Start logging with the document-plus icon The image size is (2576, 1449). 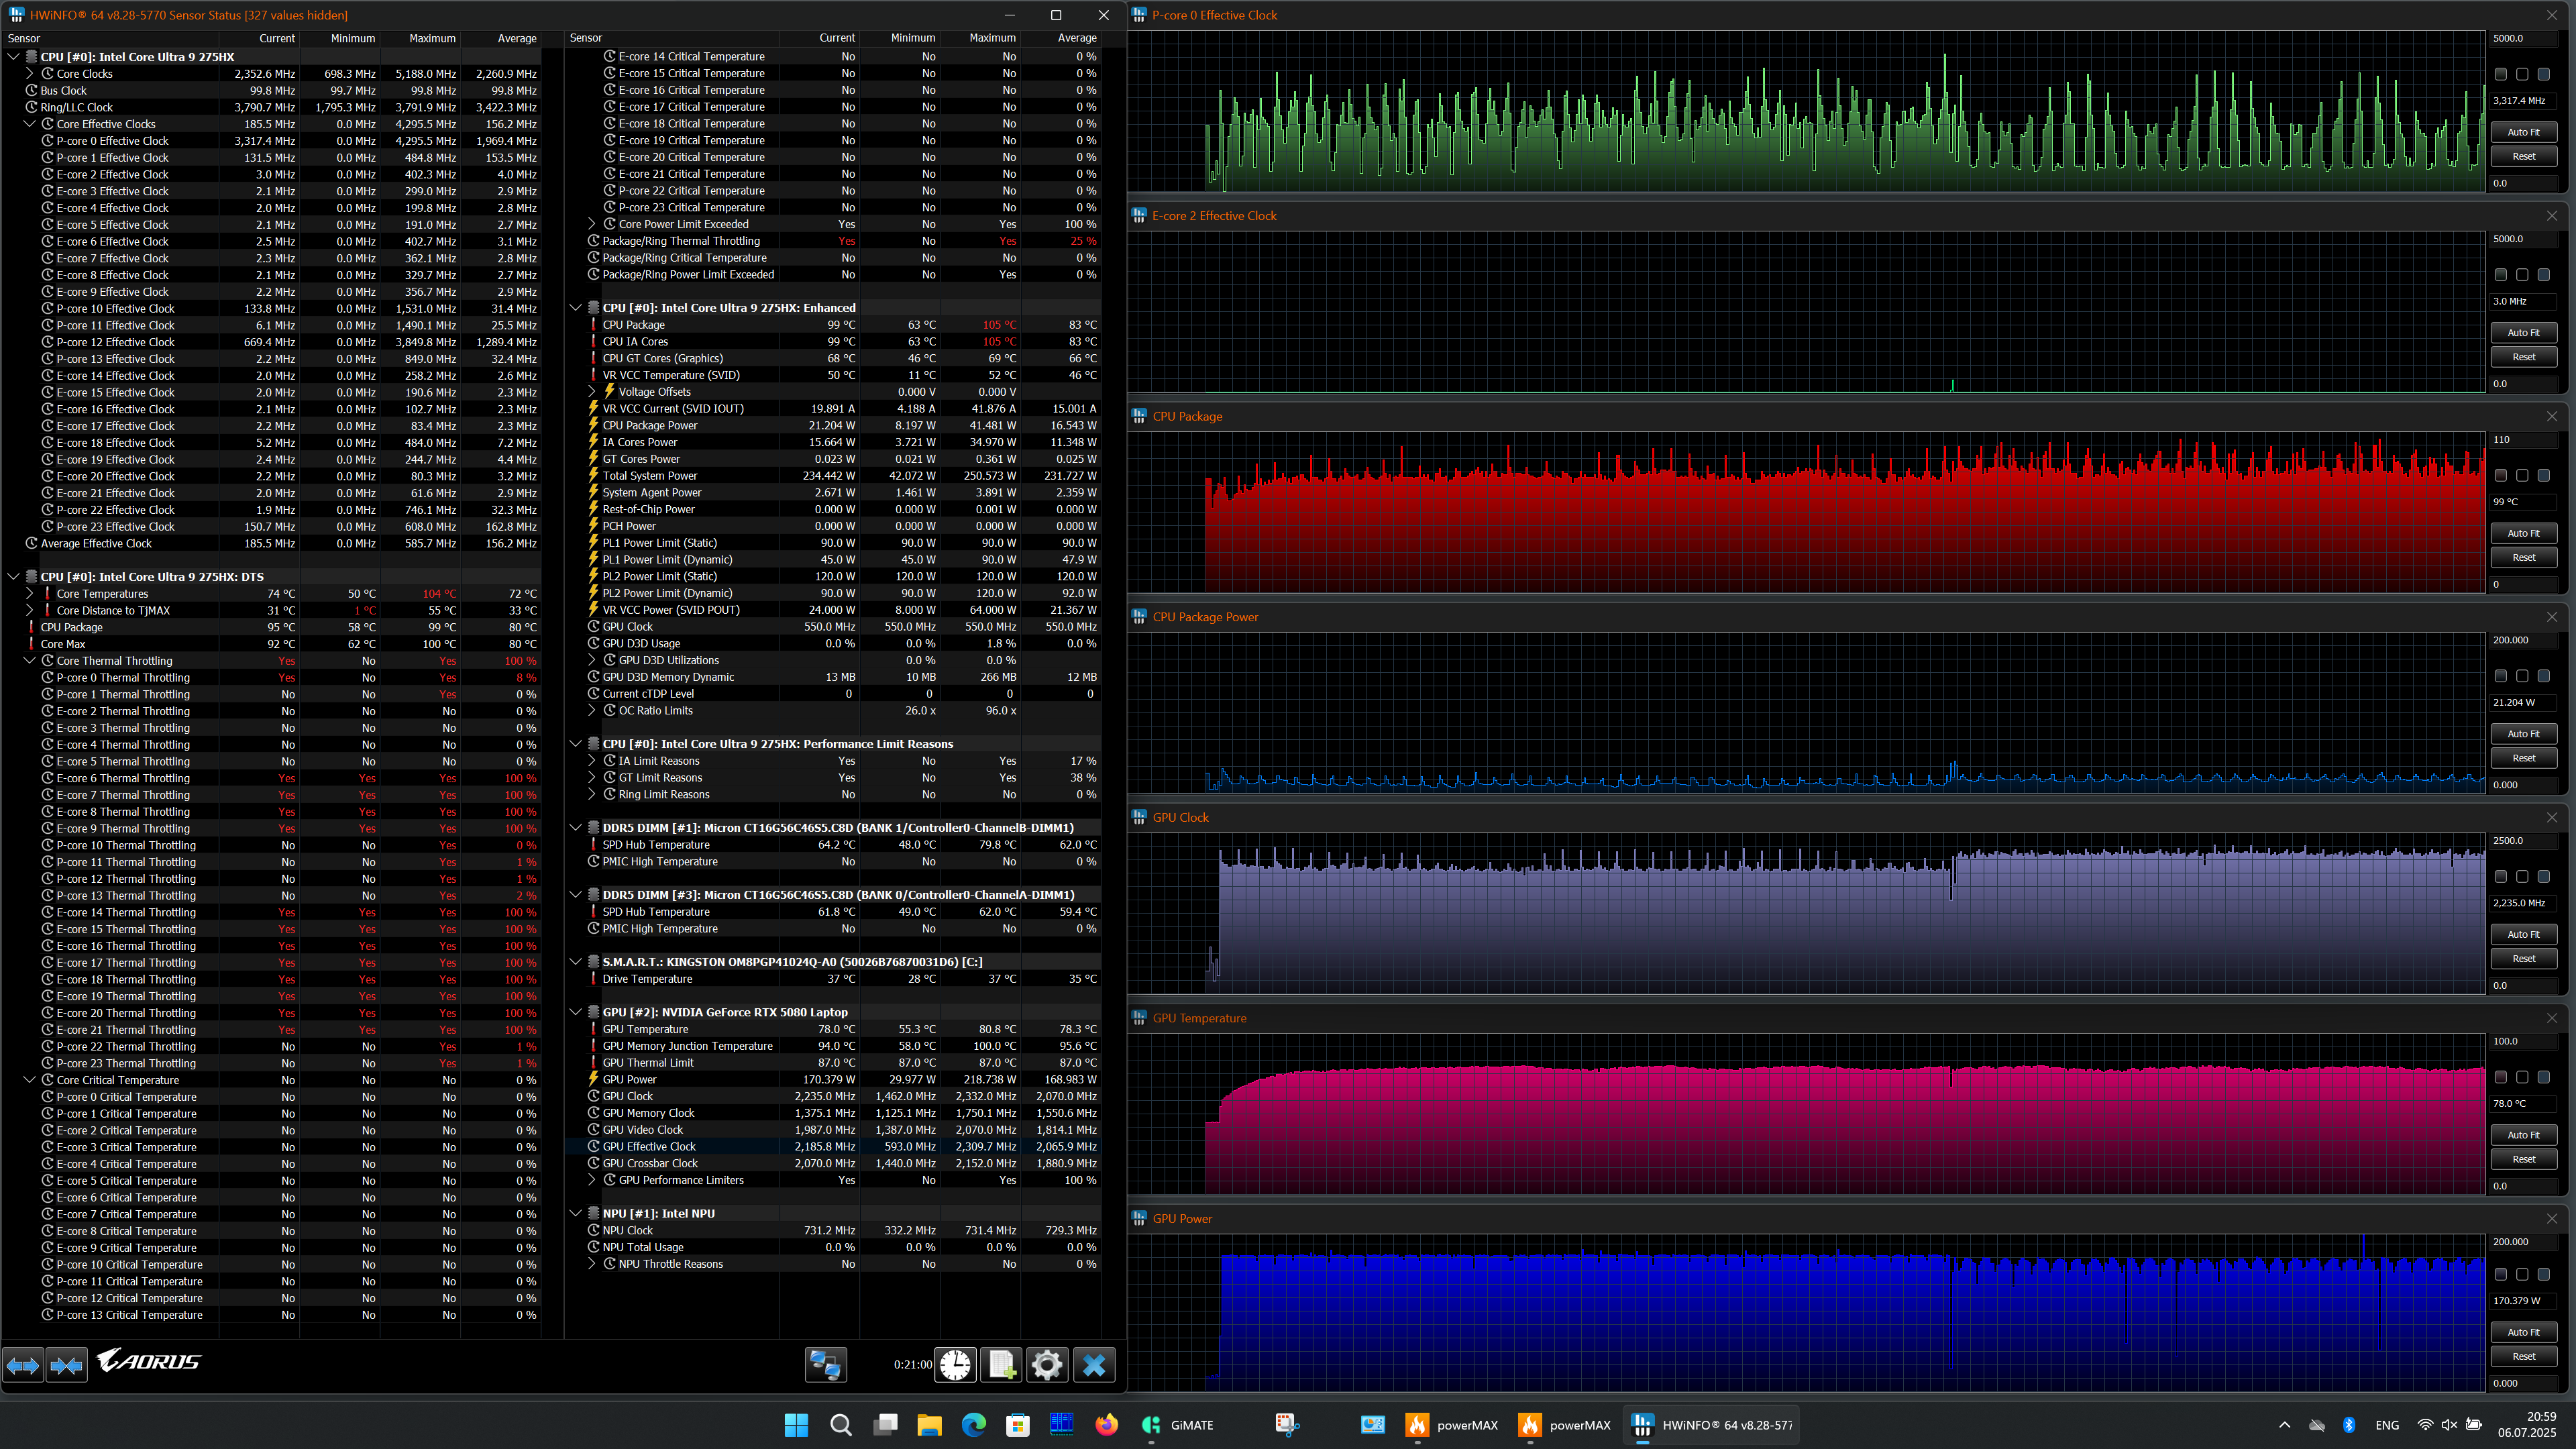click(x=1001, y=1364)
